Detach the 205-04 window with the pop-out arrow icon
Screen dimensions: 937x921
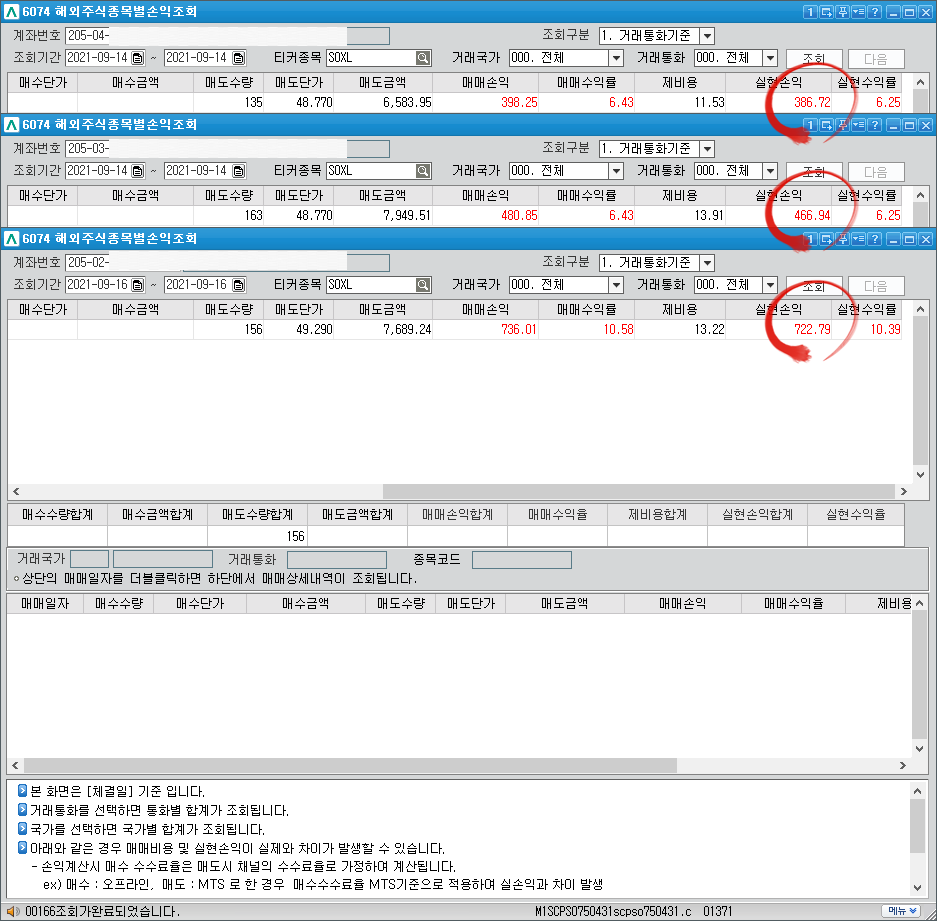coord(826,12)
